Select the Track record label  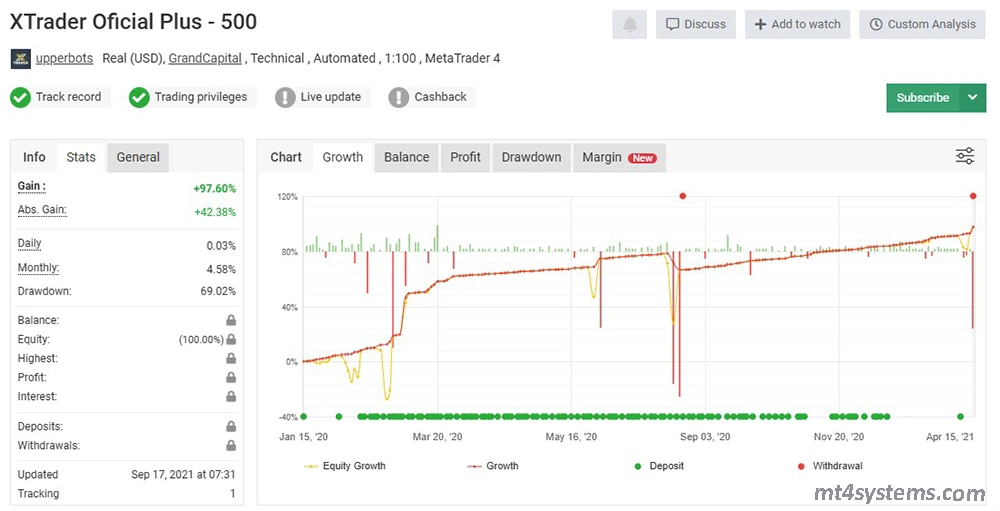pos(68,97)
